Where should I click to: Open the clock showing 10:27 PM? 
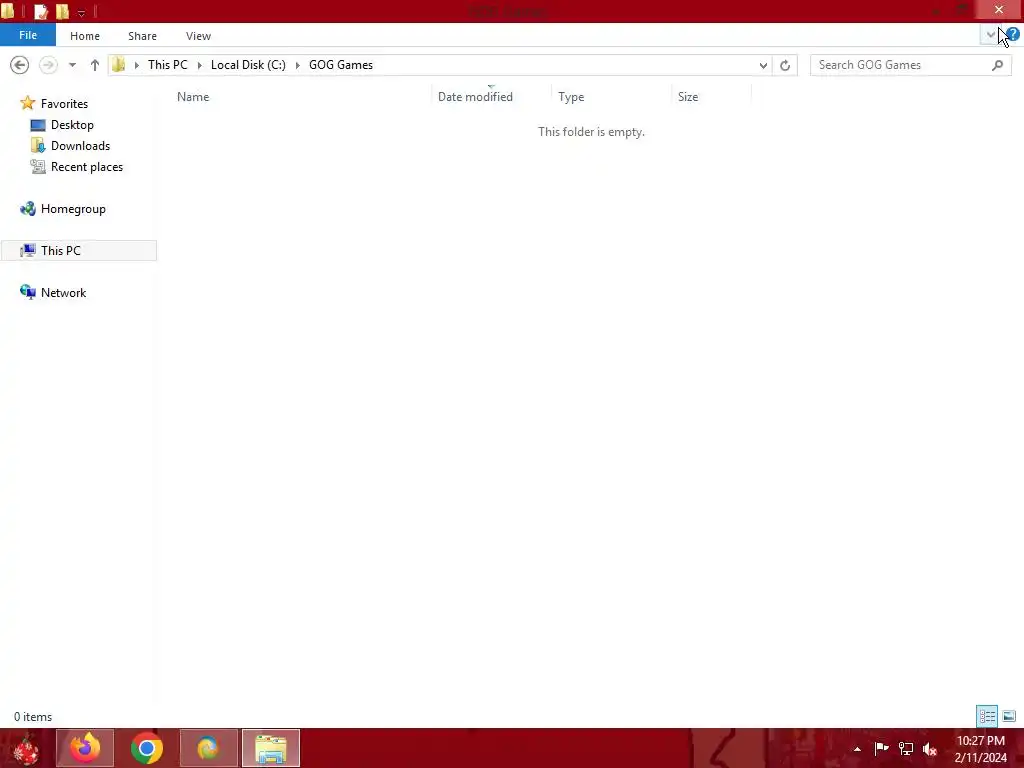click(980, 749)
